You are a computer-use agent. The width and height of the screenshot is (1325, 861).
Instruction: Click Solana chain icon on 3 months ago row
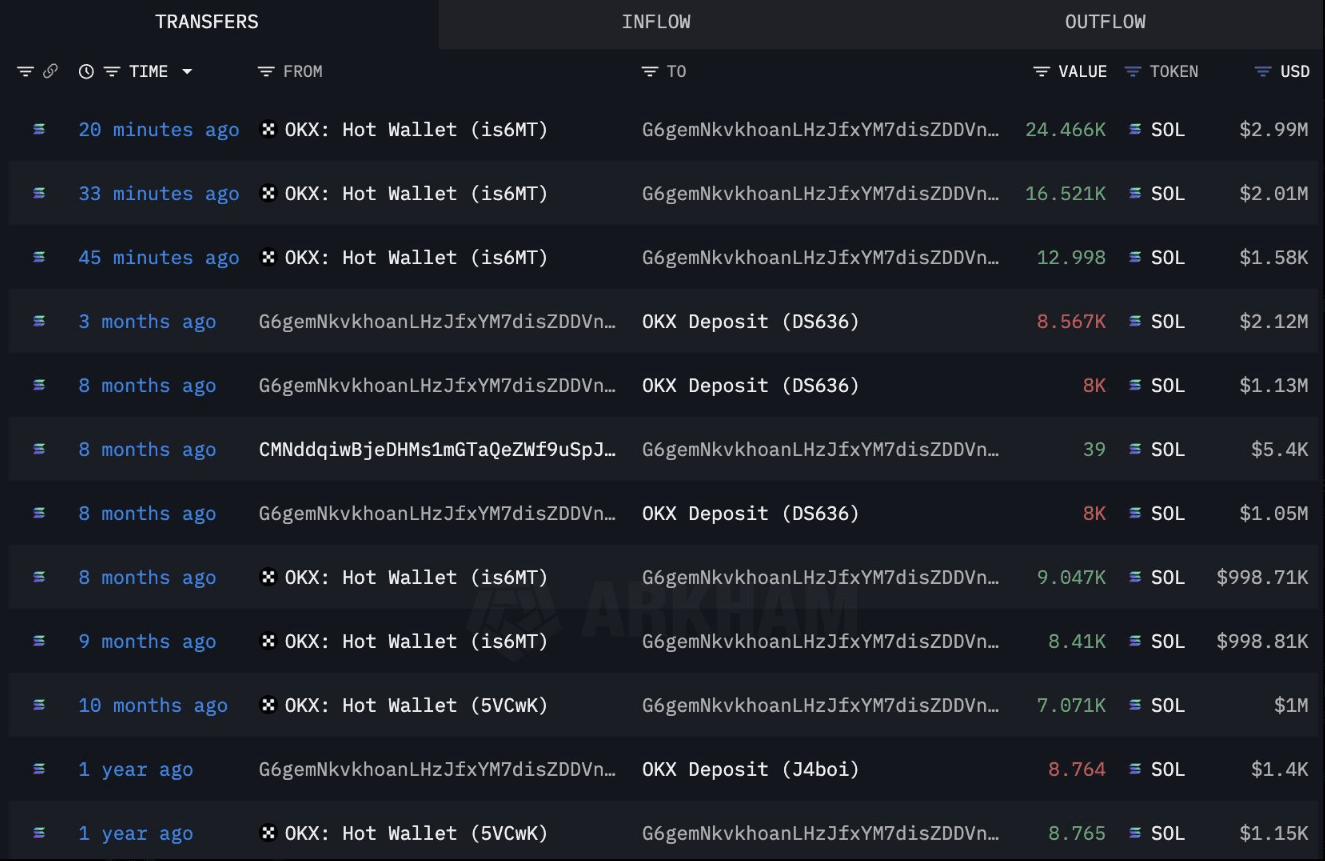39,321
